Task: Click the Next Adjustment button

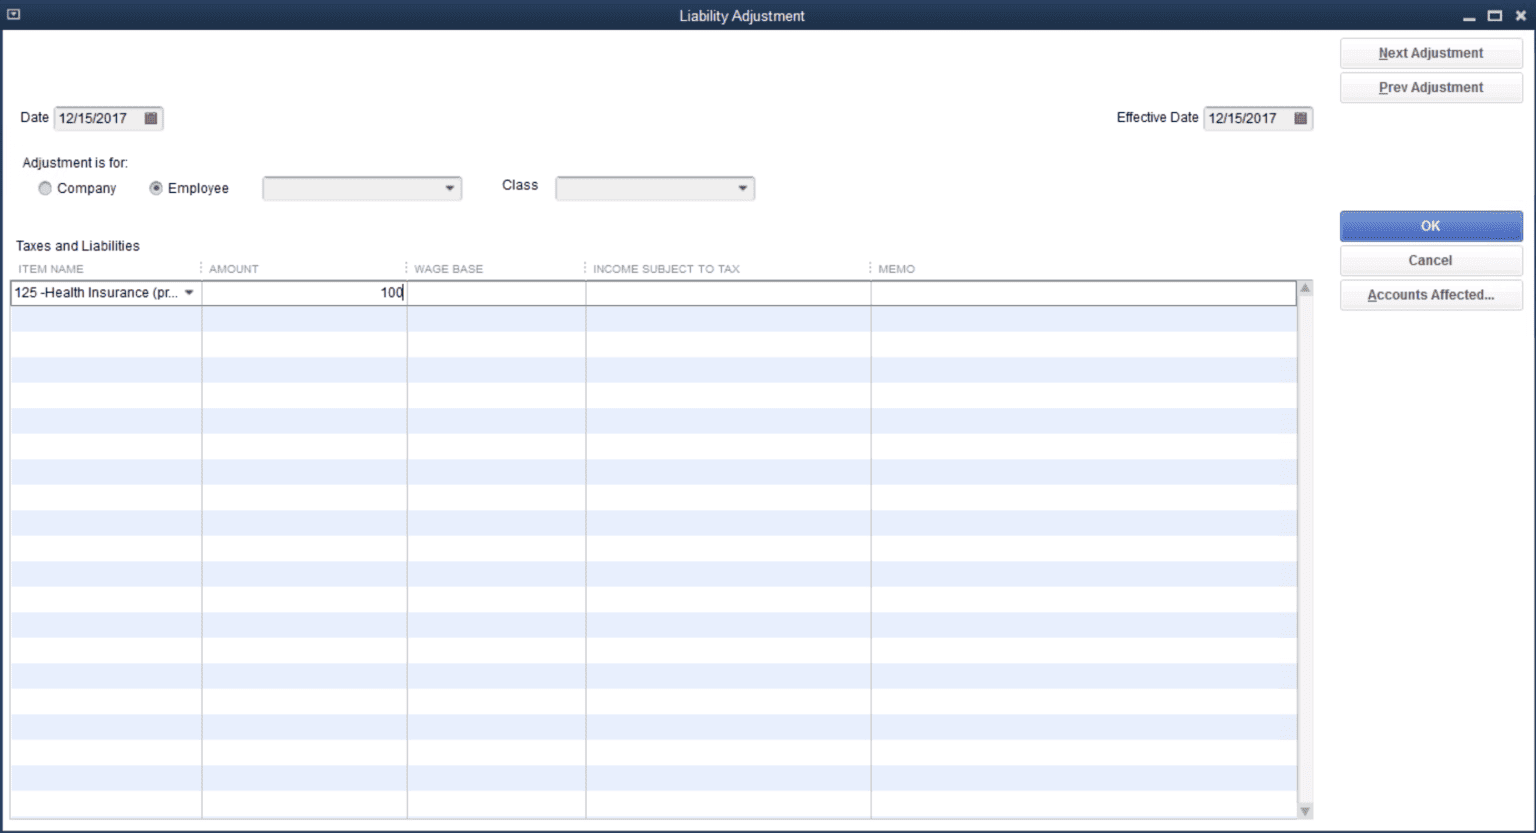Action: pyautogui.click(x=1430, y=53)
